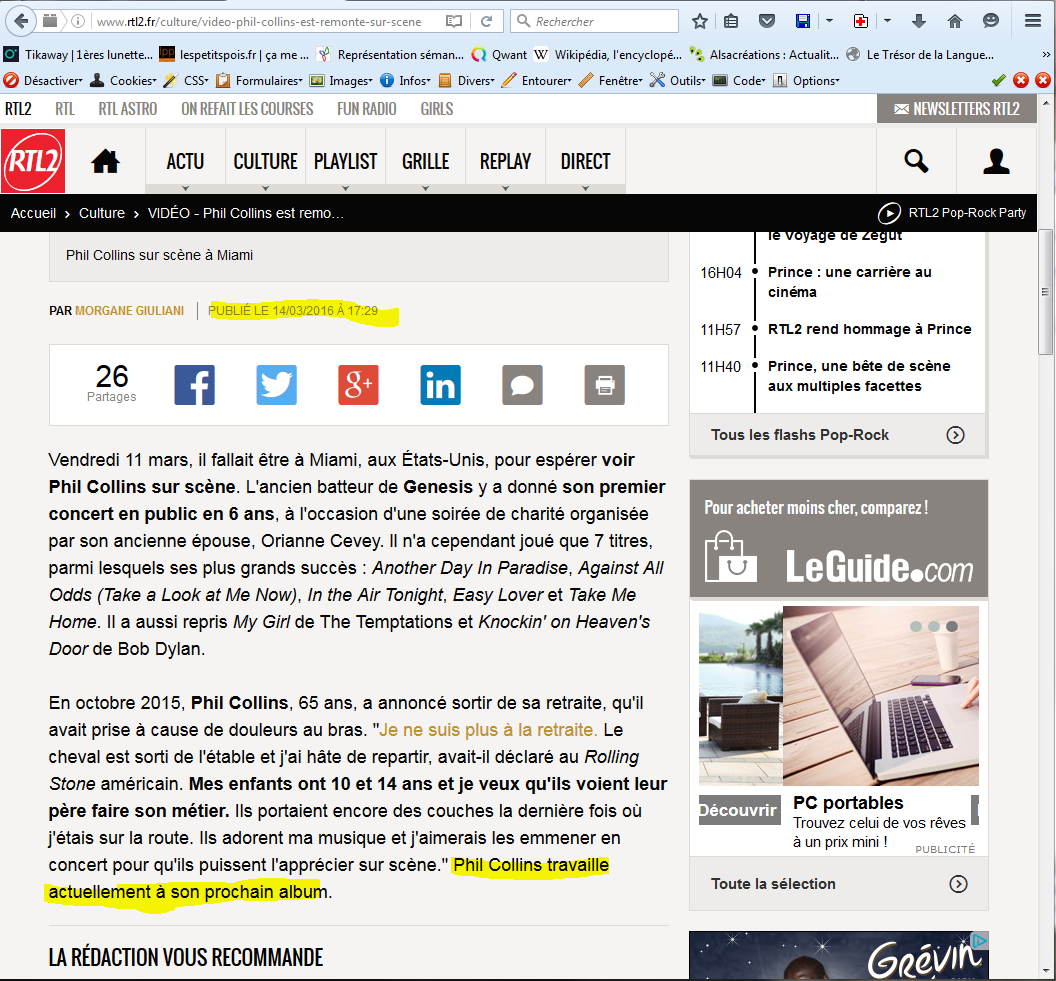This screenshot has width=1056, height=981.
Task: Share the article on Twitter
Action: 277,385
